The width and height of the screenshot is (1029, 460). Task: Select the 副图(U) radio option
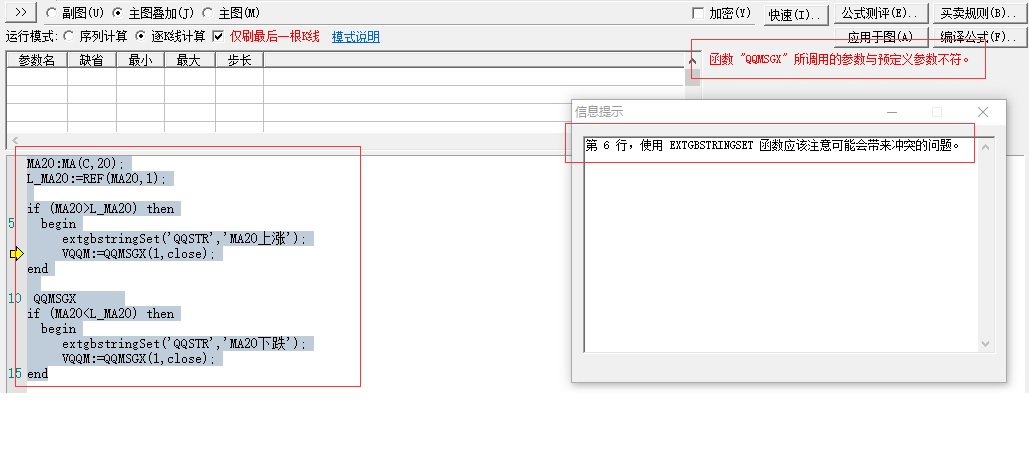coord(51,13)
